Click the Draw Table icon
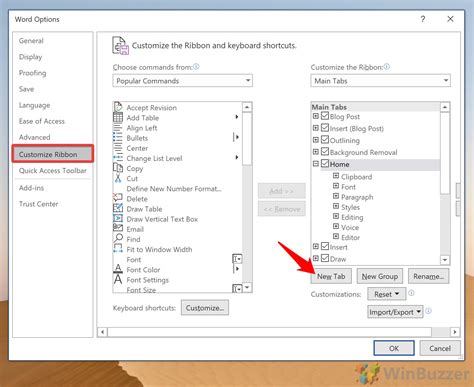The width and height of the screenshot is (474, 387). coord(118,208)
